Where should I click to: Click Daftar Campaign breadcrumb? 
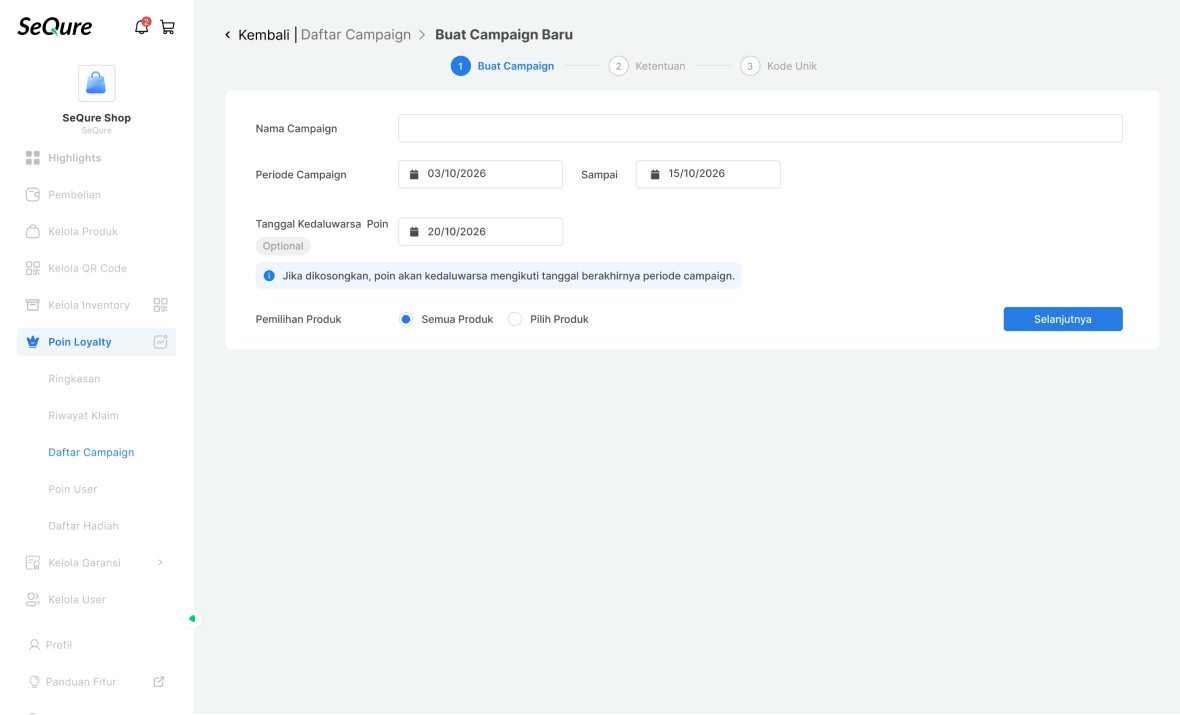click(355, 35)
